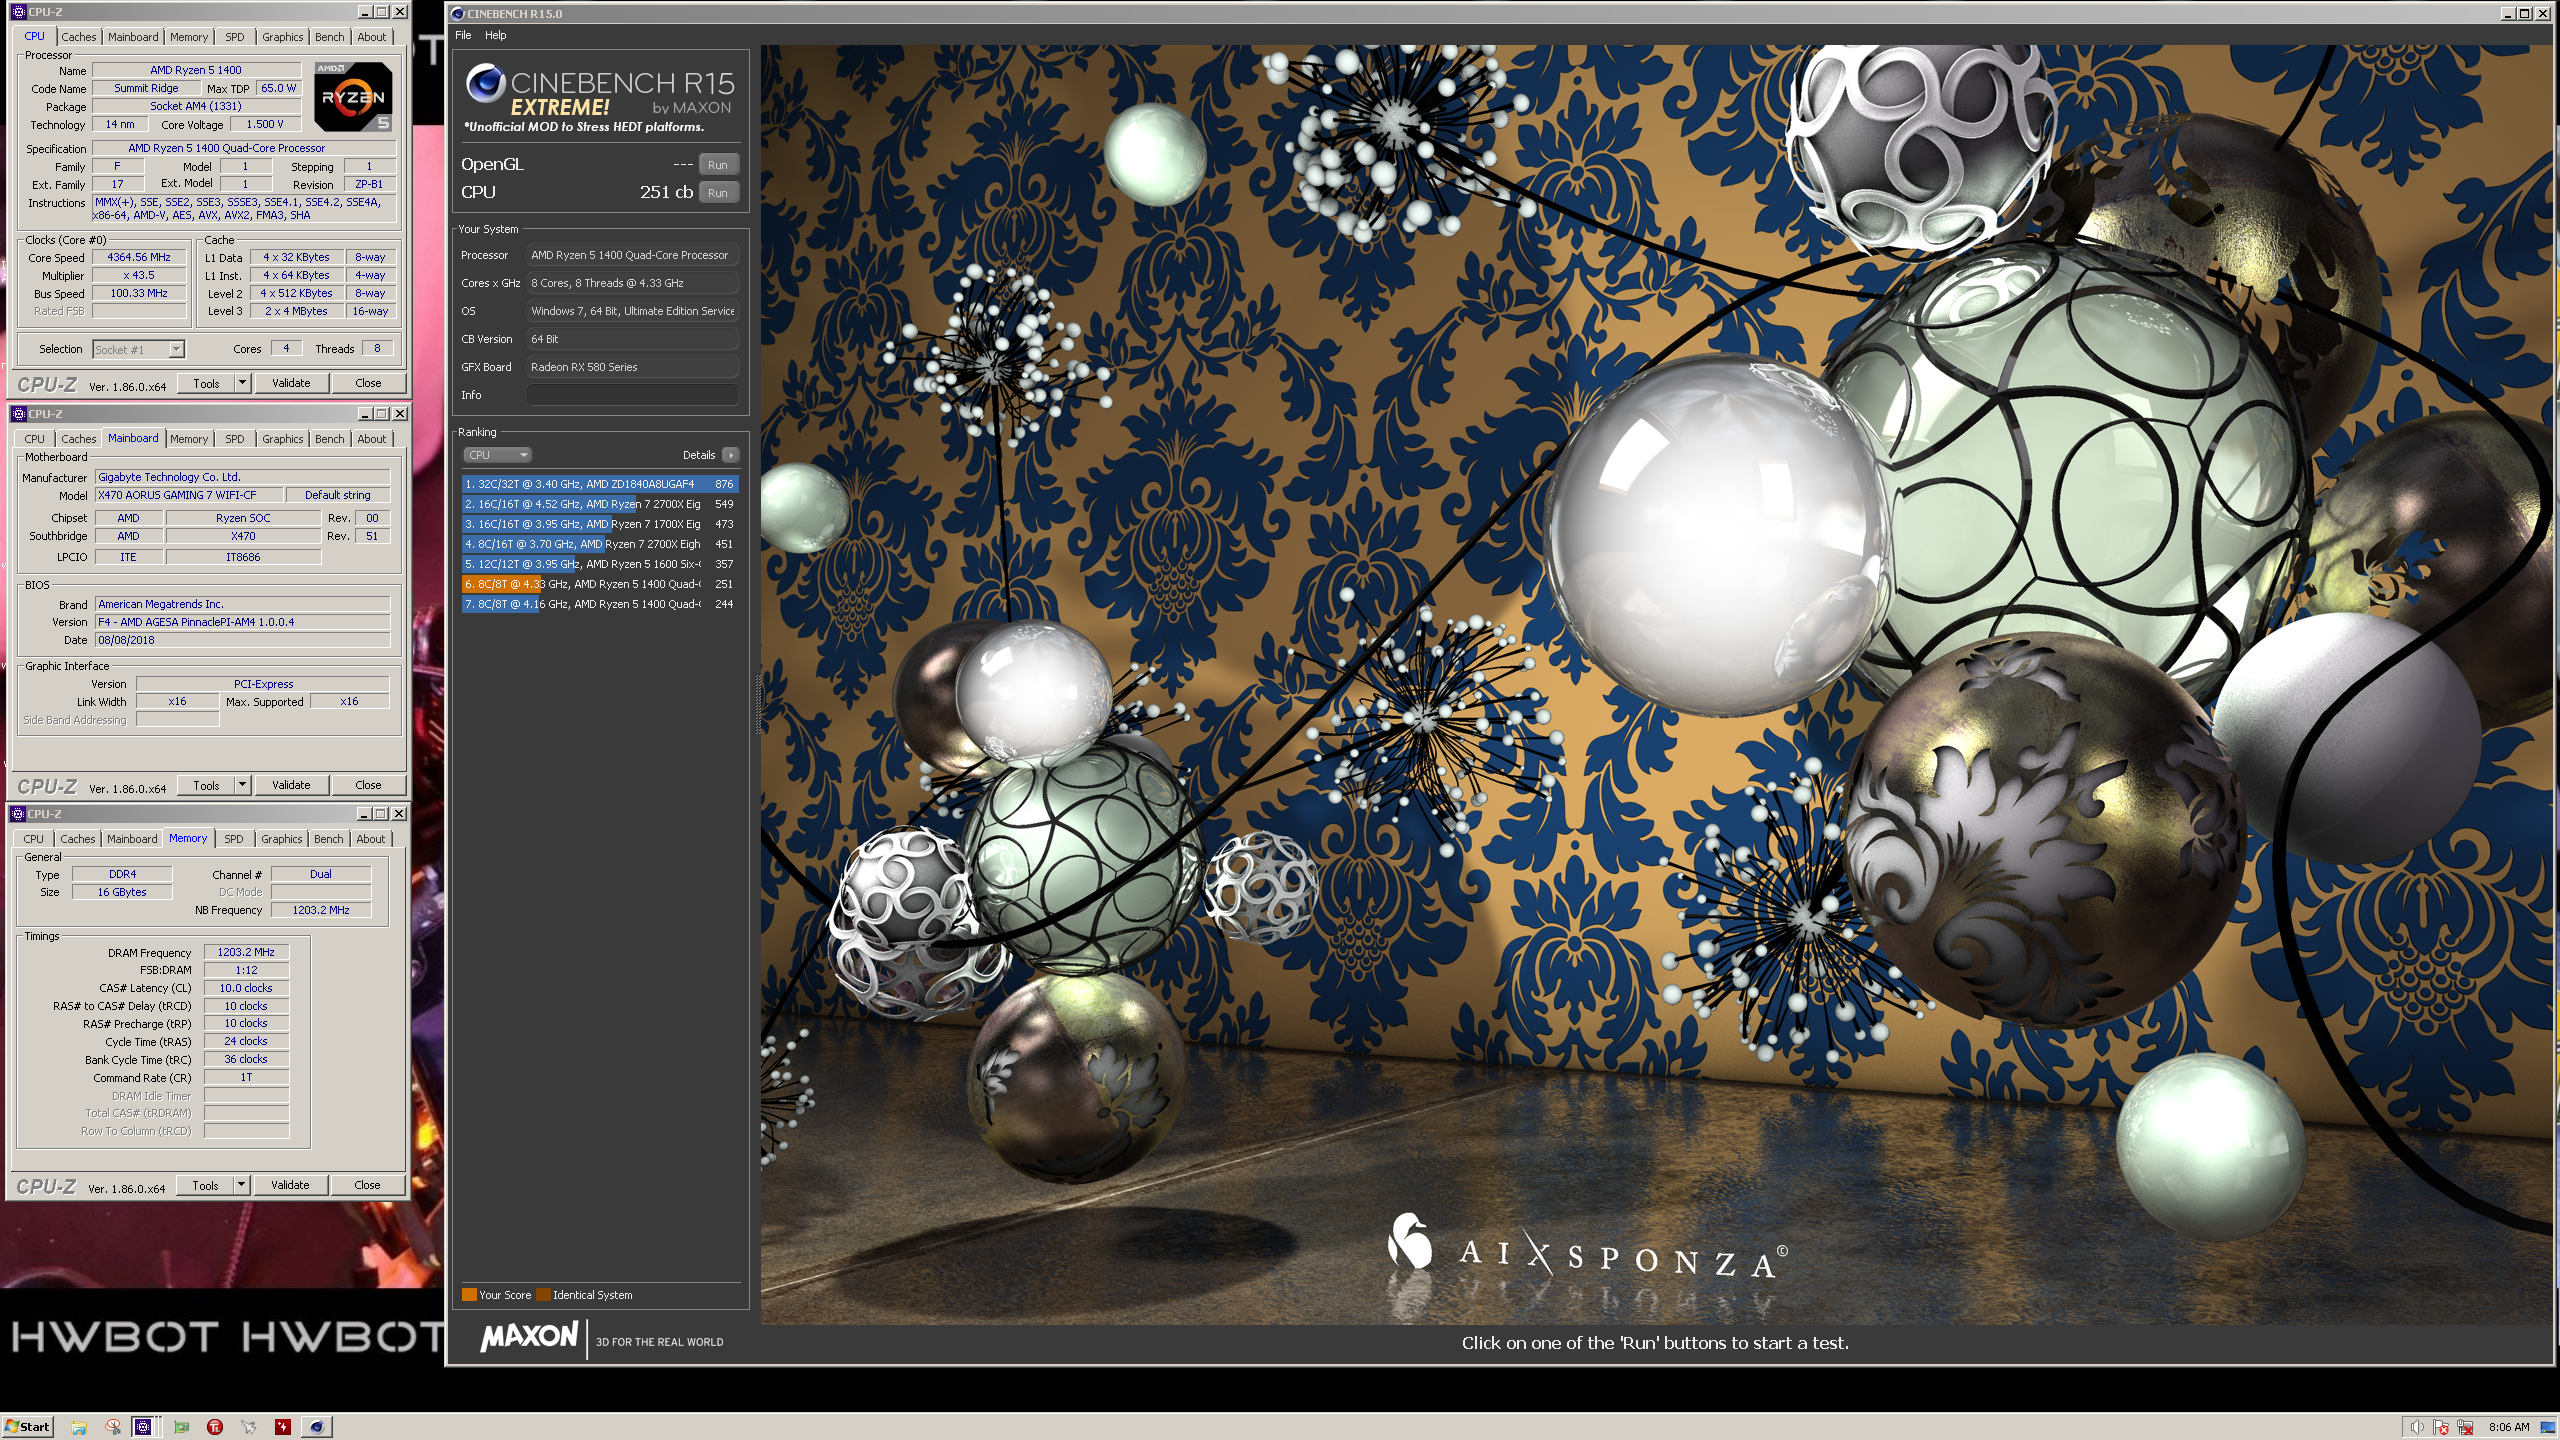Select ranking row 16C/16T @ 3.95 GHz

599,524
